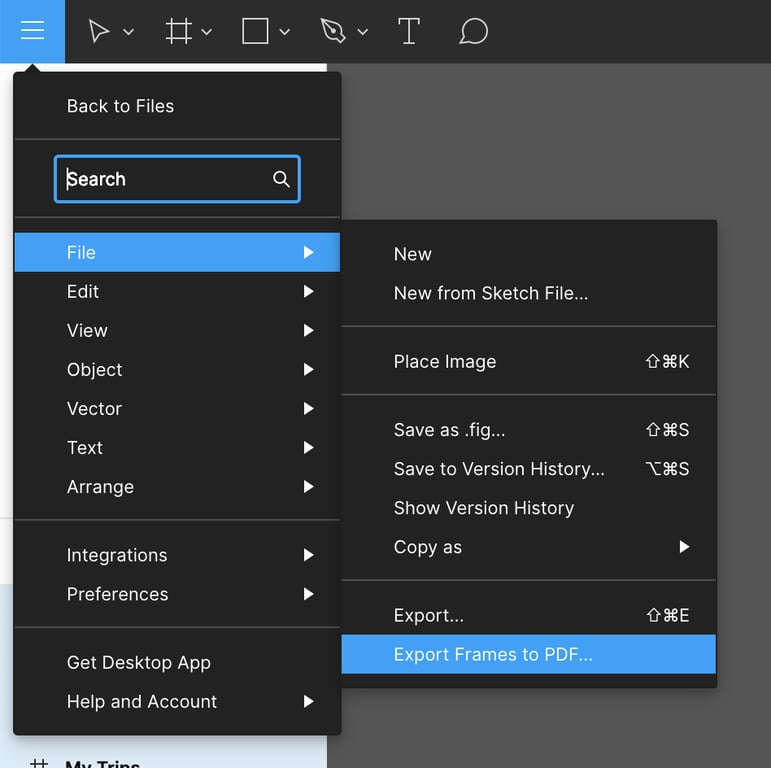
Task: Select the Move tool arrow icon
Action: tap(98, 32)
